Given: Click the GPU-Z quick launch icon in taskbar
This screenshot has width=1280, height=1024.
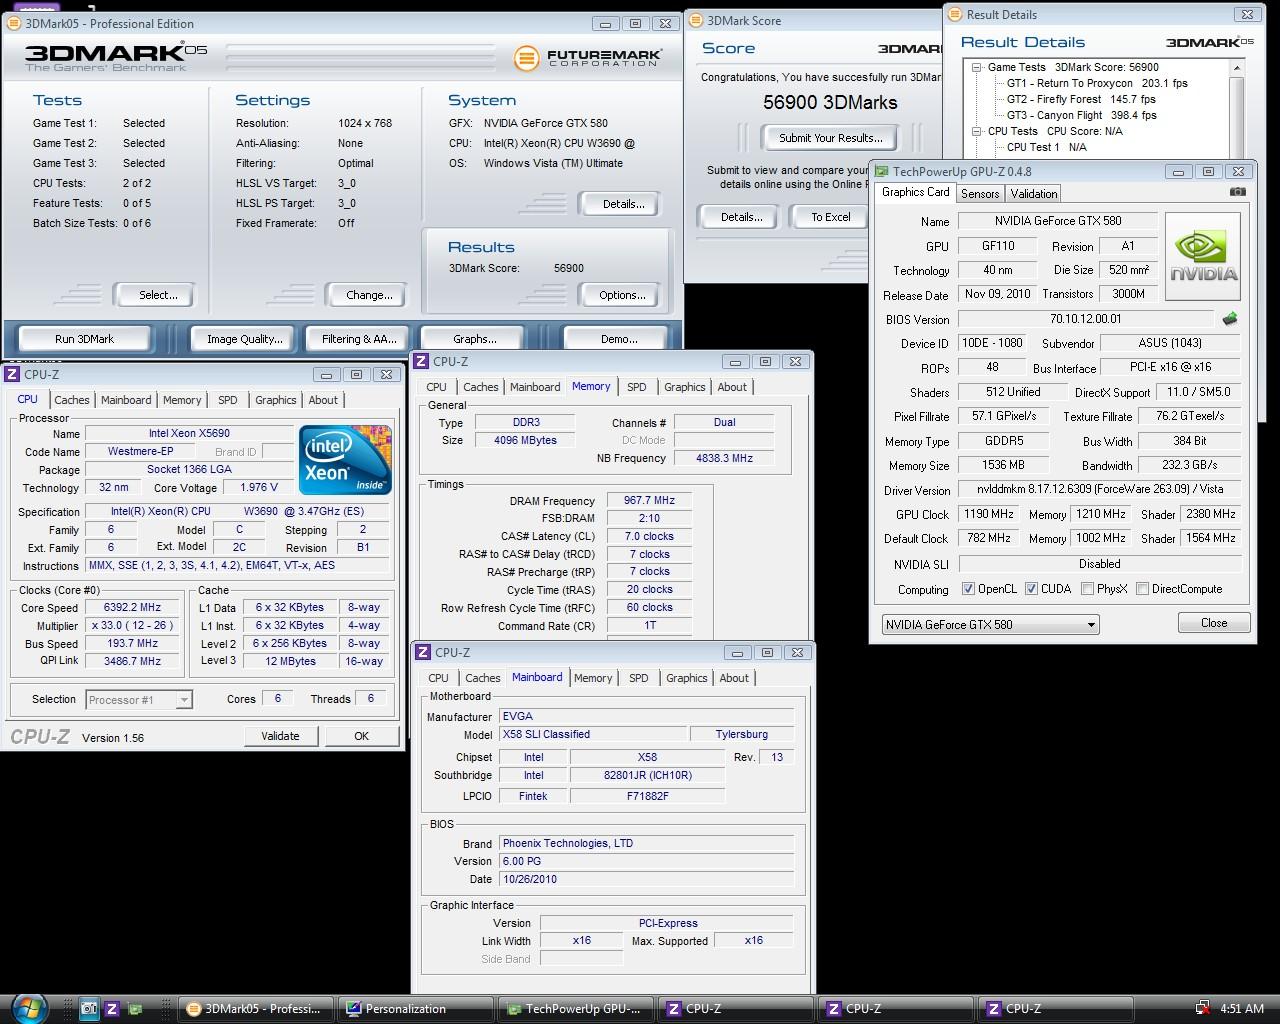Looking at the screenshot, I should [x=135, y=1009].
